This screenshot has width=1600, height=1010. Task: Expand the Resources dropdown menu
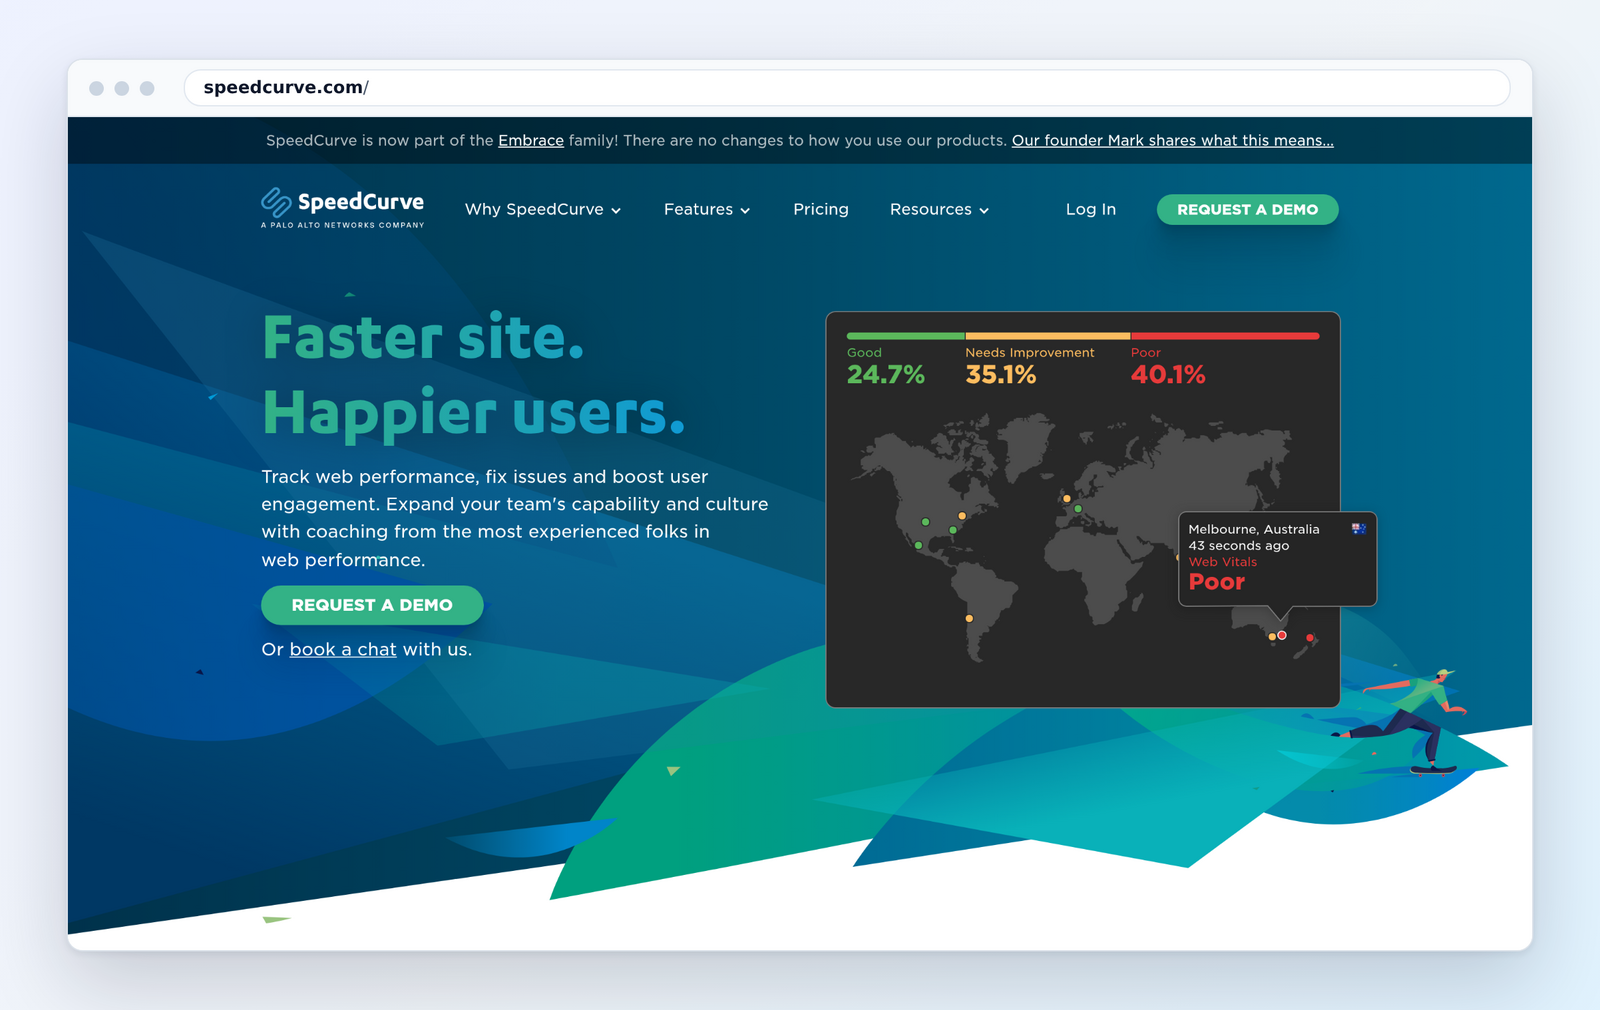coord(939,210)
